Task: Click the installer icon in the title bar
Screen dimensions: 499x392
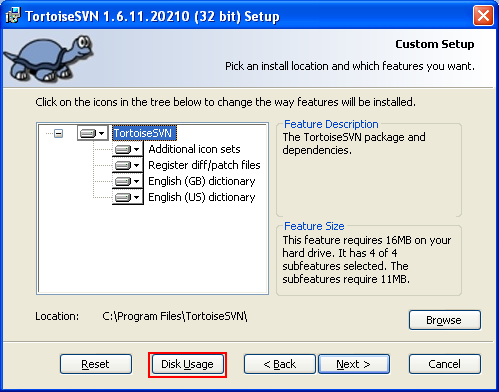Action: coord(13,15)
